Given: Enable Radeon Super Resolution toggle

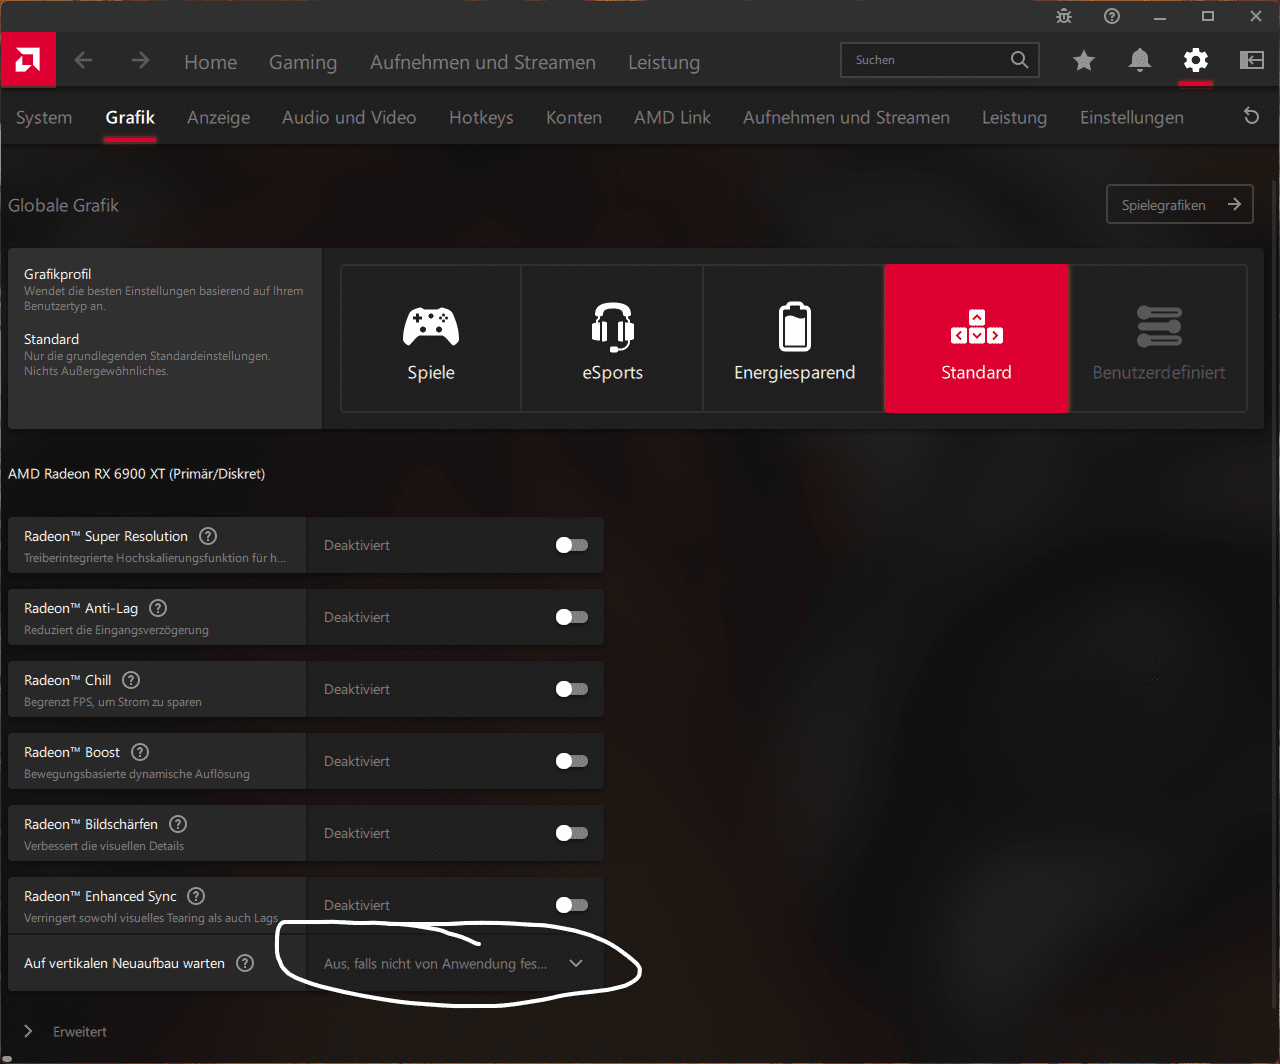Looking at the screenshot, I should [x=572, y=545].
